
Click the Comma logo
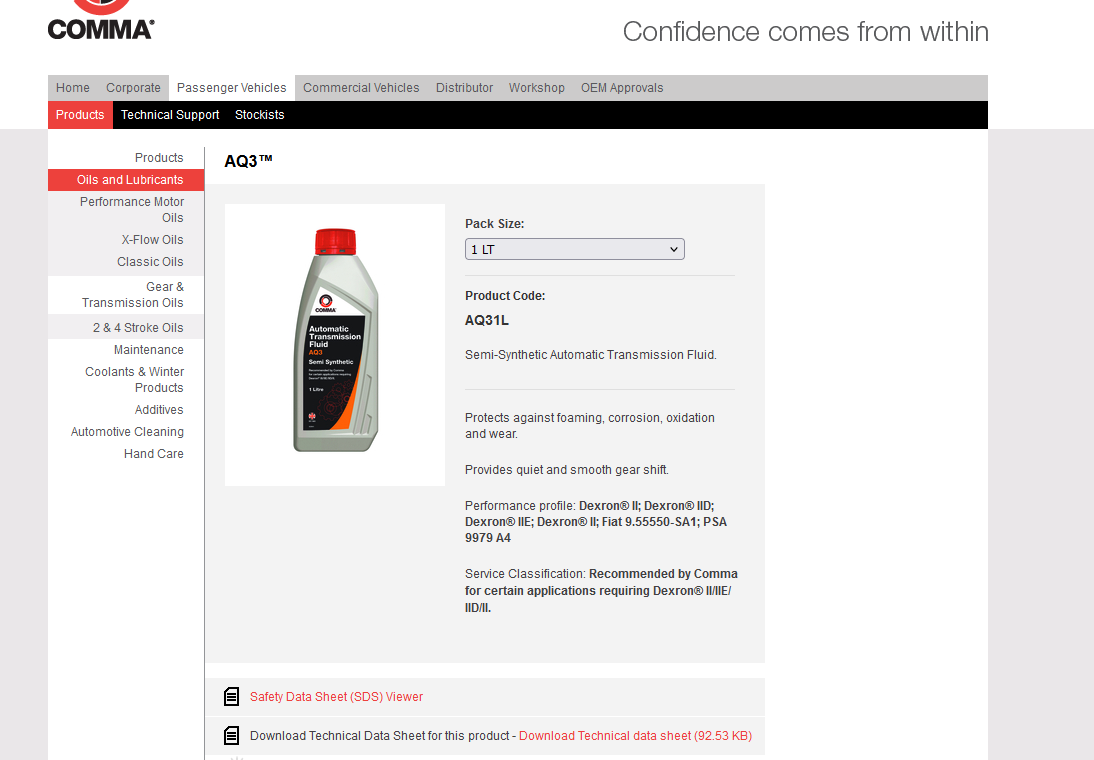click(101, 20)
